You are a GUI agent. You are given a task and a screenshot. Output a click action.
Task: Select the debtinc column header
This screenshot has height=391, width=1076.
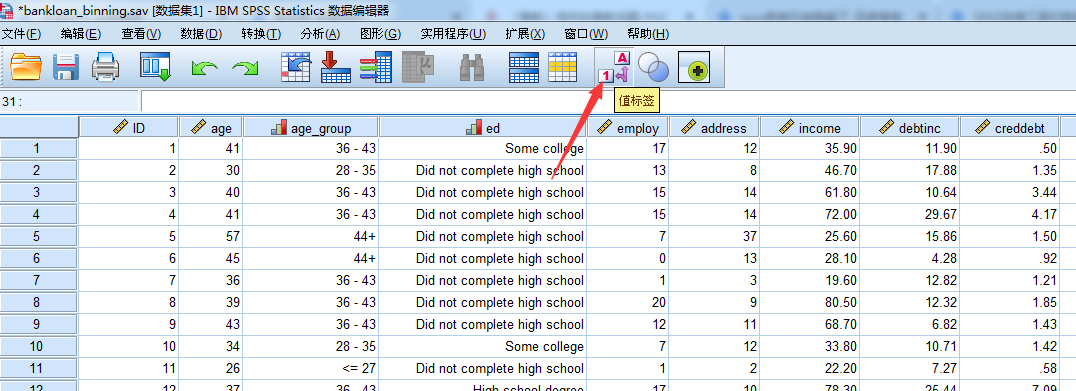pyautogui.click(x=909, y=128)
